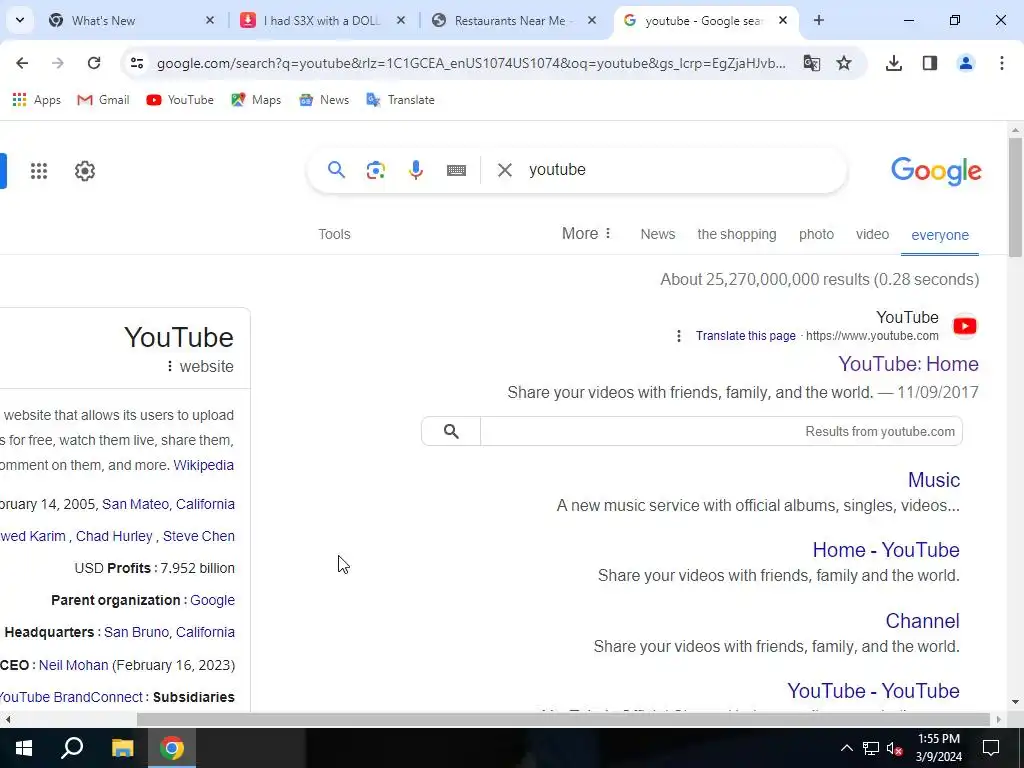This screenshot has height=768, width=1024.
Task: Open the Chrome profile menu
Action: (966, 63)
